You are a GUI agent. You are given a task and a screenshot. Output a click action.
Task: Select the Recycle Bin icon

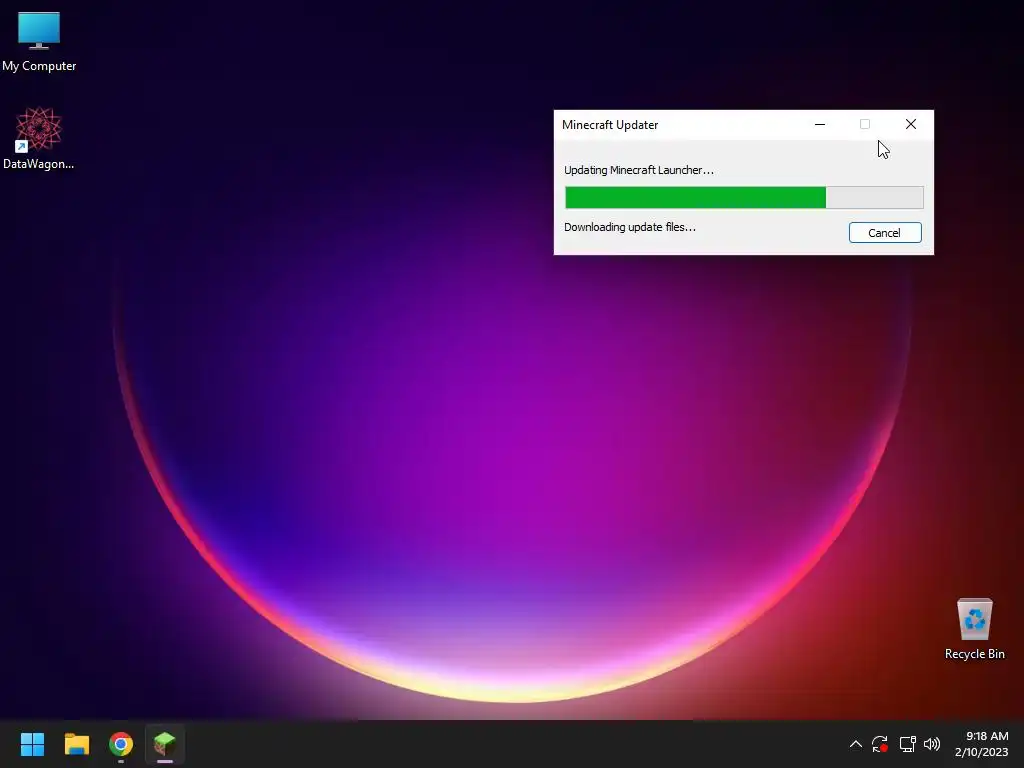(974, 629)
